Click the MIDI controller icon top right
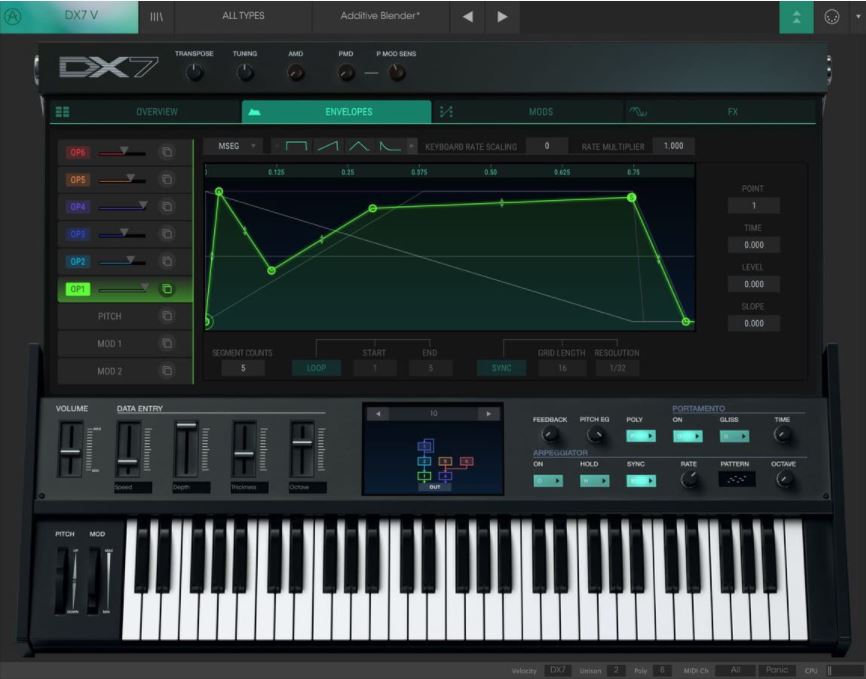Image resolution: width=866 pixels, height=679 pixels. click(x=831, y=14)
